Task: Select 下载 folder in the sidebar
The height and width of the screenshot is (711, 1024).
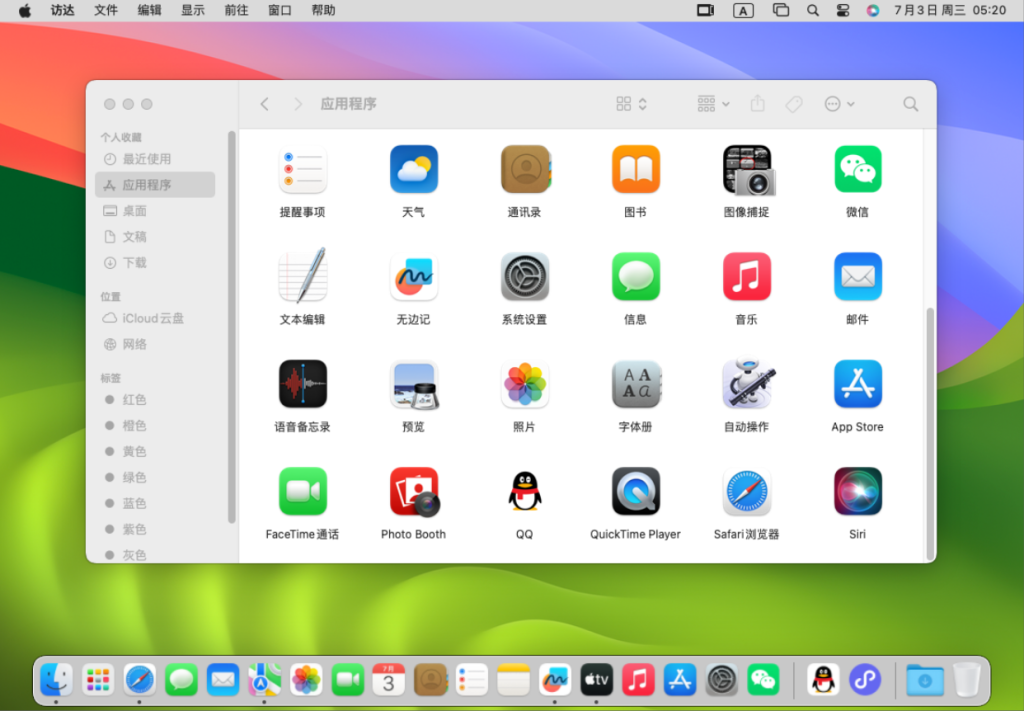Action: tap(134, 263)
